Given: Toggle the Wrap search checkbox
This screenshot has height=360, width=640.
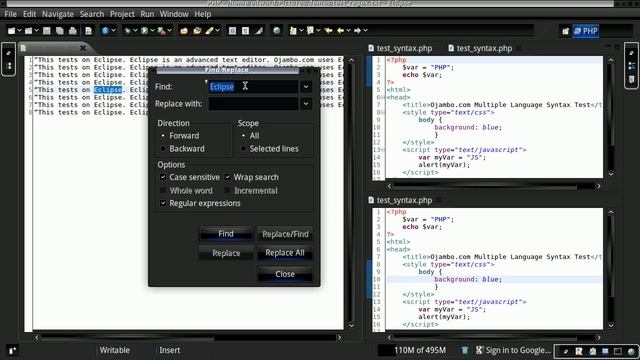Looking at the screenshot, I should point(227,177).
